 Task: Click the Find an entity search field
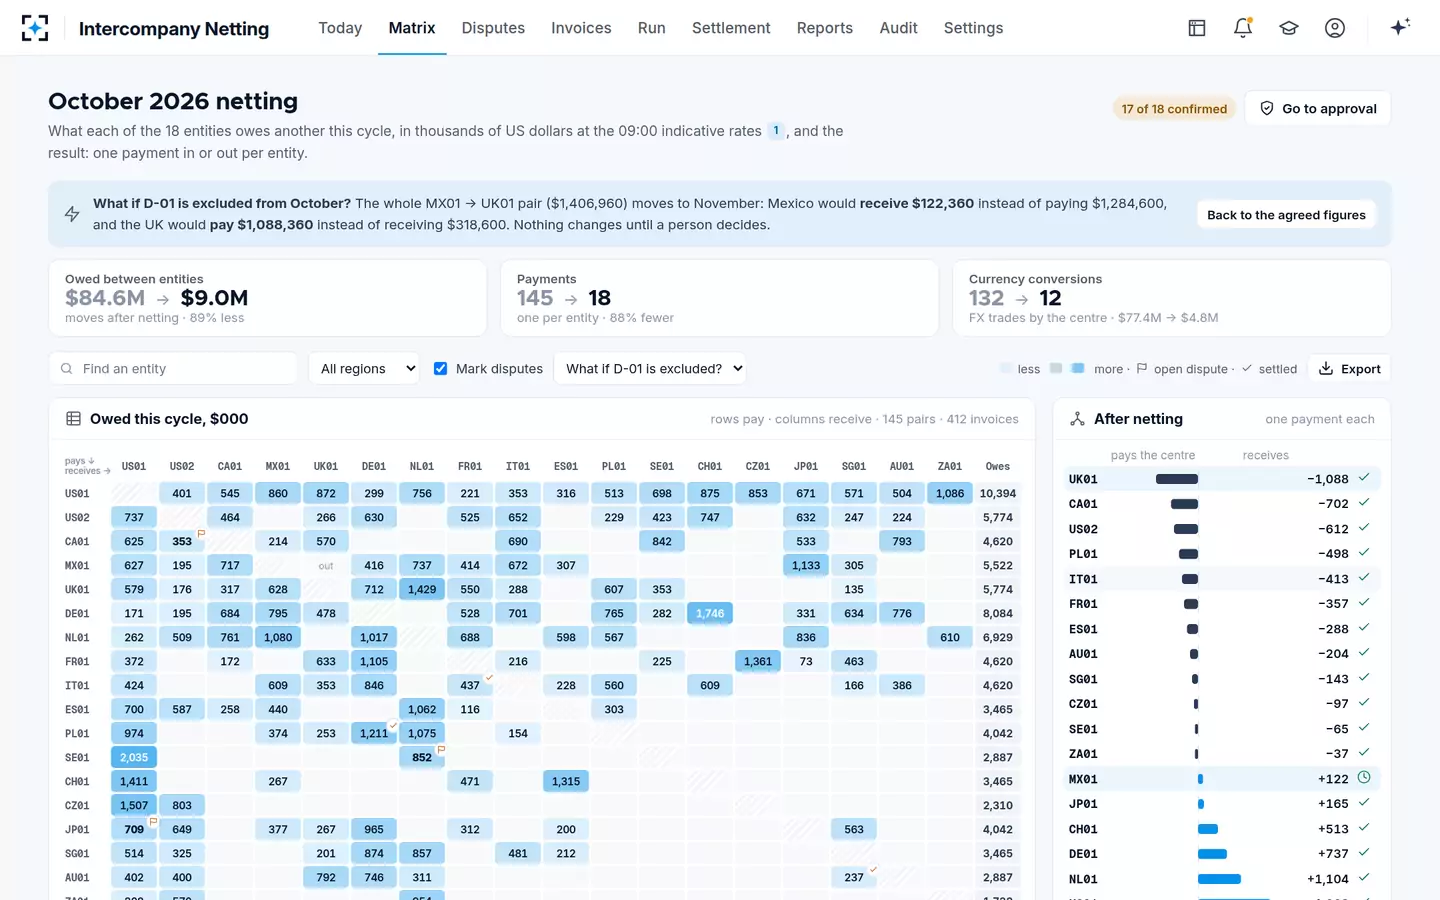pos(173,369)
